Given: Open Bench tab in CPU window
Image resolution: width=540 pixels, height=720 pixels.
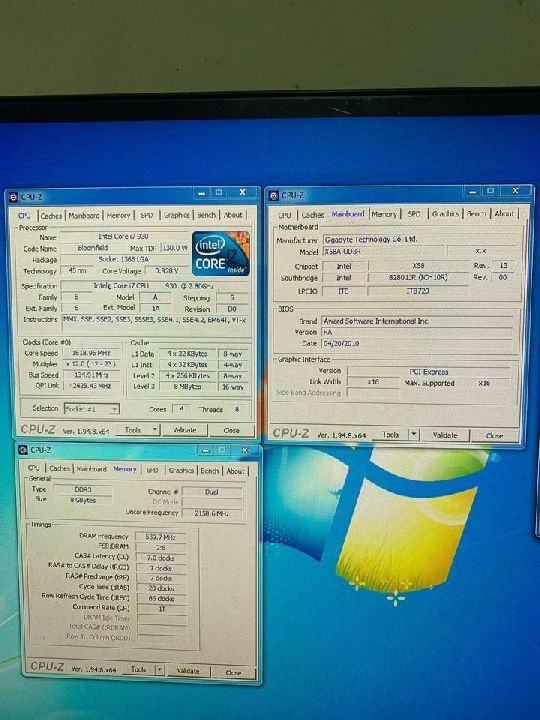Looking at the screenshot, I should (207, 215).
